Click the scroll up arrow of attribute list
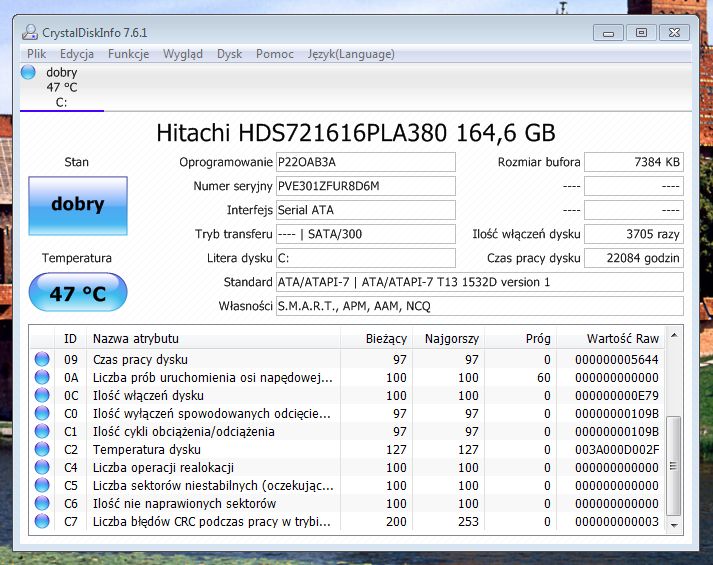Viewport: 713px width, 565px height. (674, 335)
